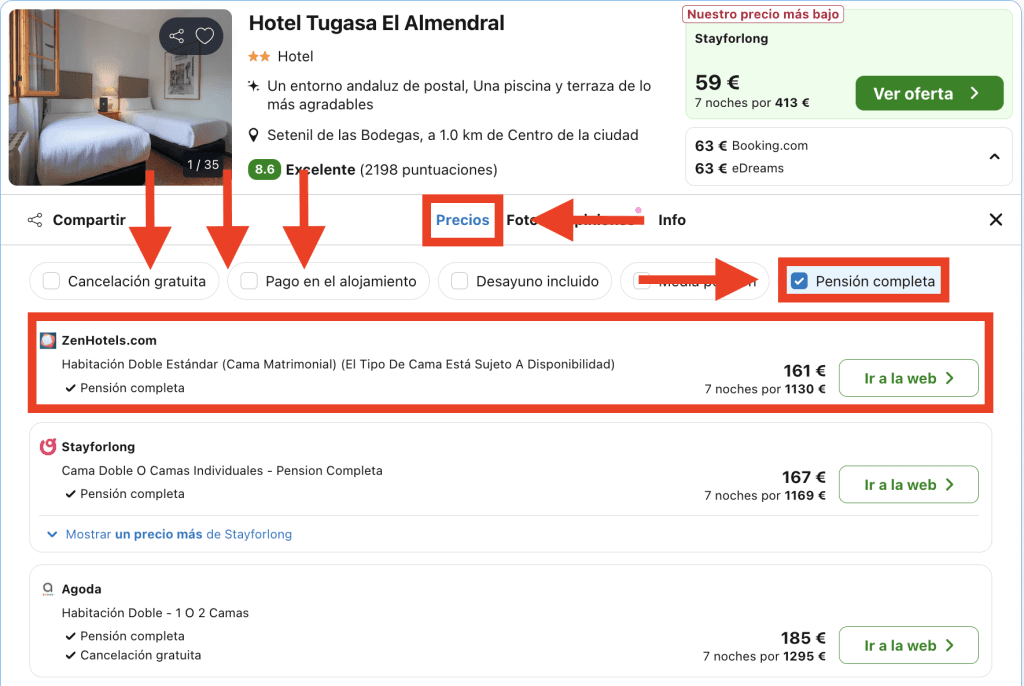Viewport: 1024px width, 686px height.
Task: Click the location pin icon
Action: (255, 135)
